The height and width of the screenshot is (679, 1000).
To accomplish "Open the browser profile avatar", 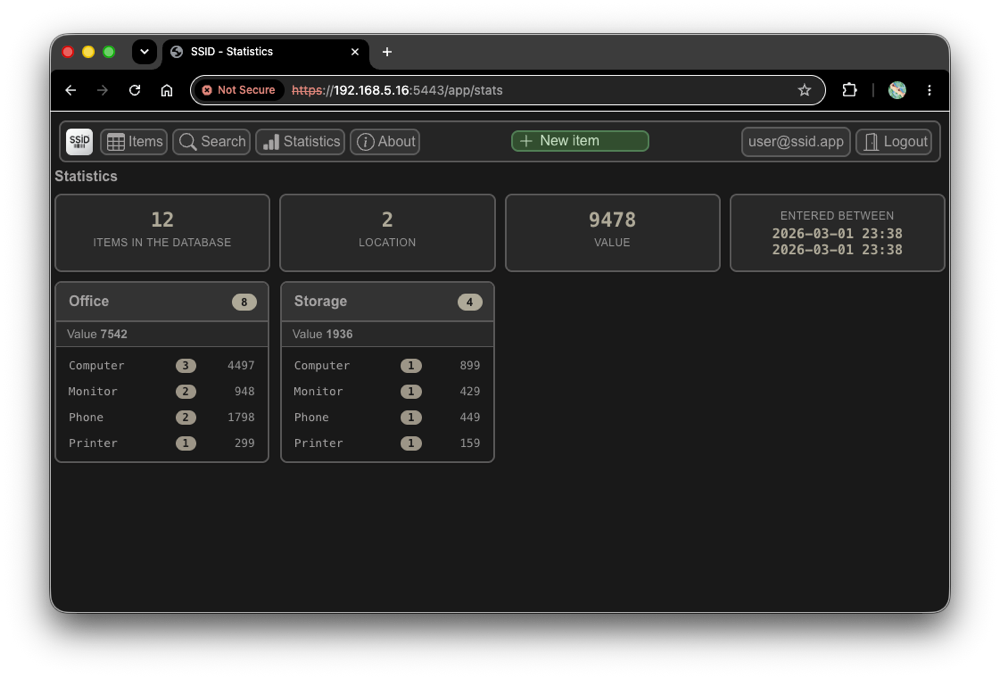I will click(897, 91).
